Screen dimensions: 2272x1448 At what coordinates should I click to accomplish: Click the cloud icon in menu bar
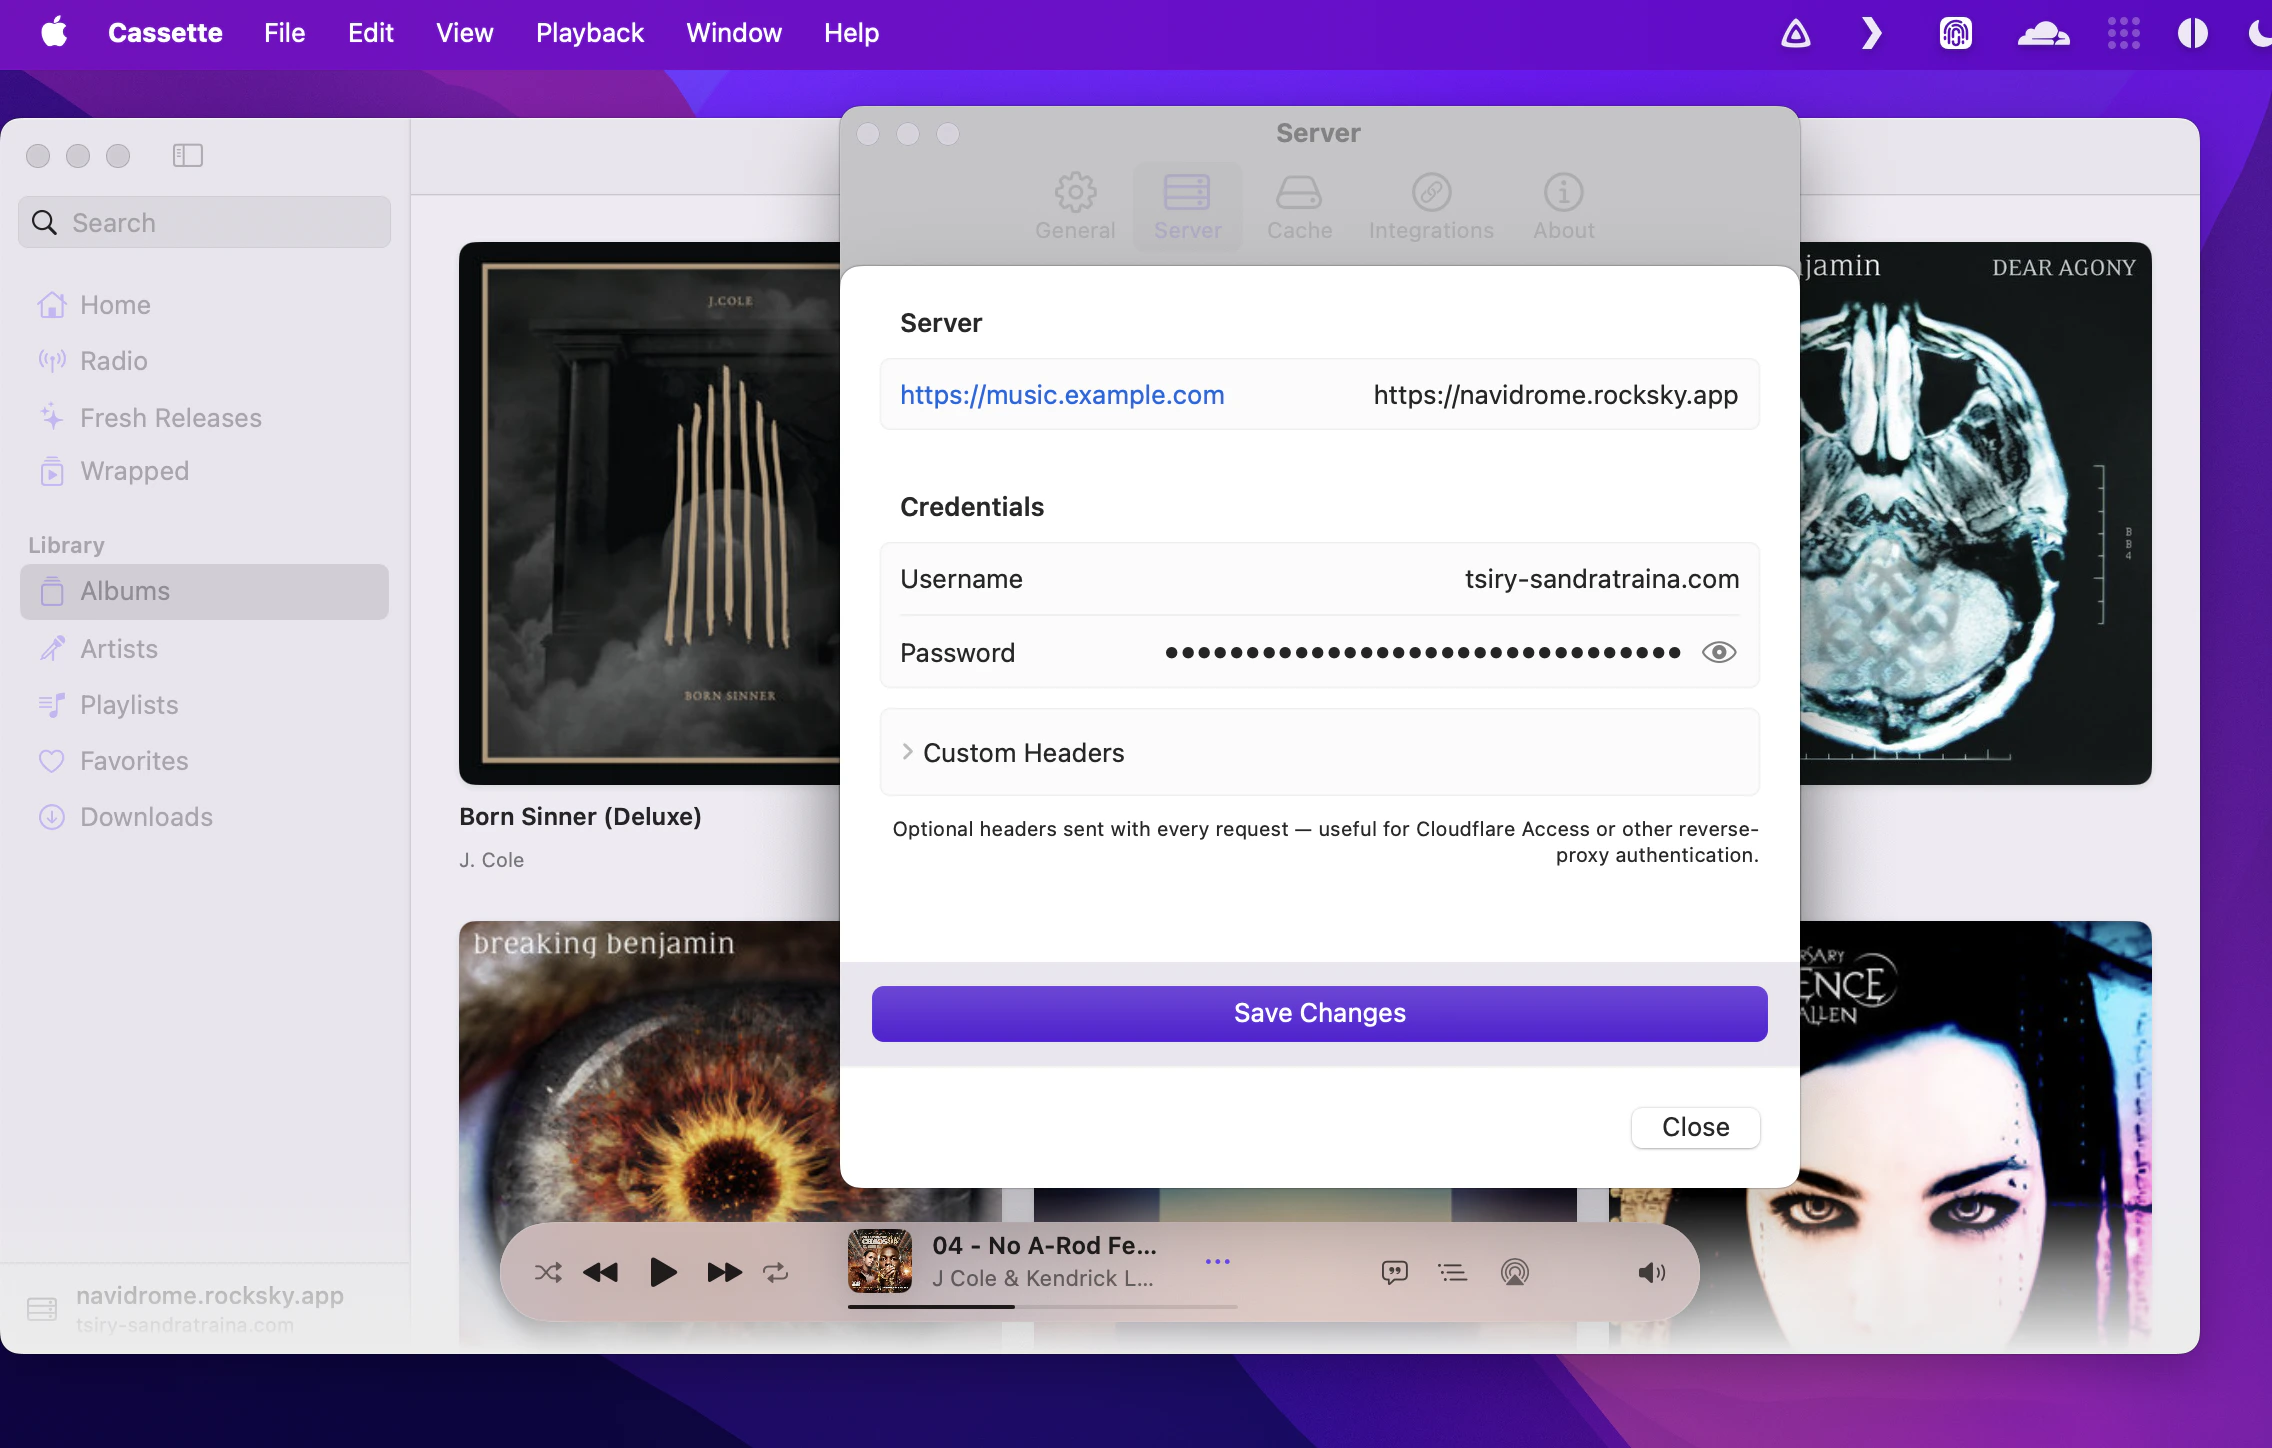pos(2043,33)
